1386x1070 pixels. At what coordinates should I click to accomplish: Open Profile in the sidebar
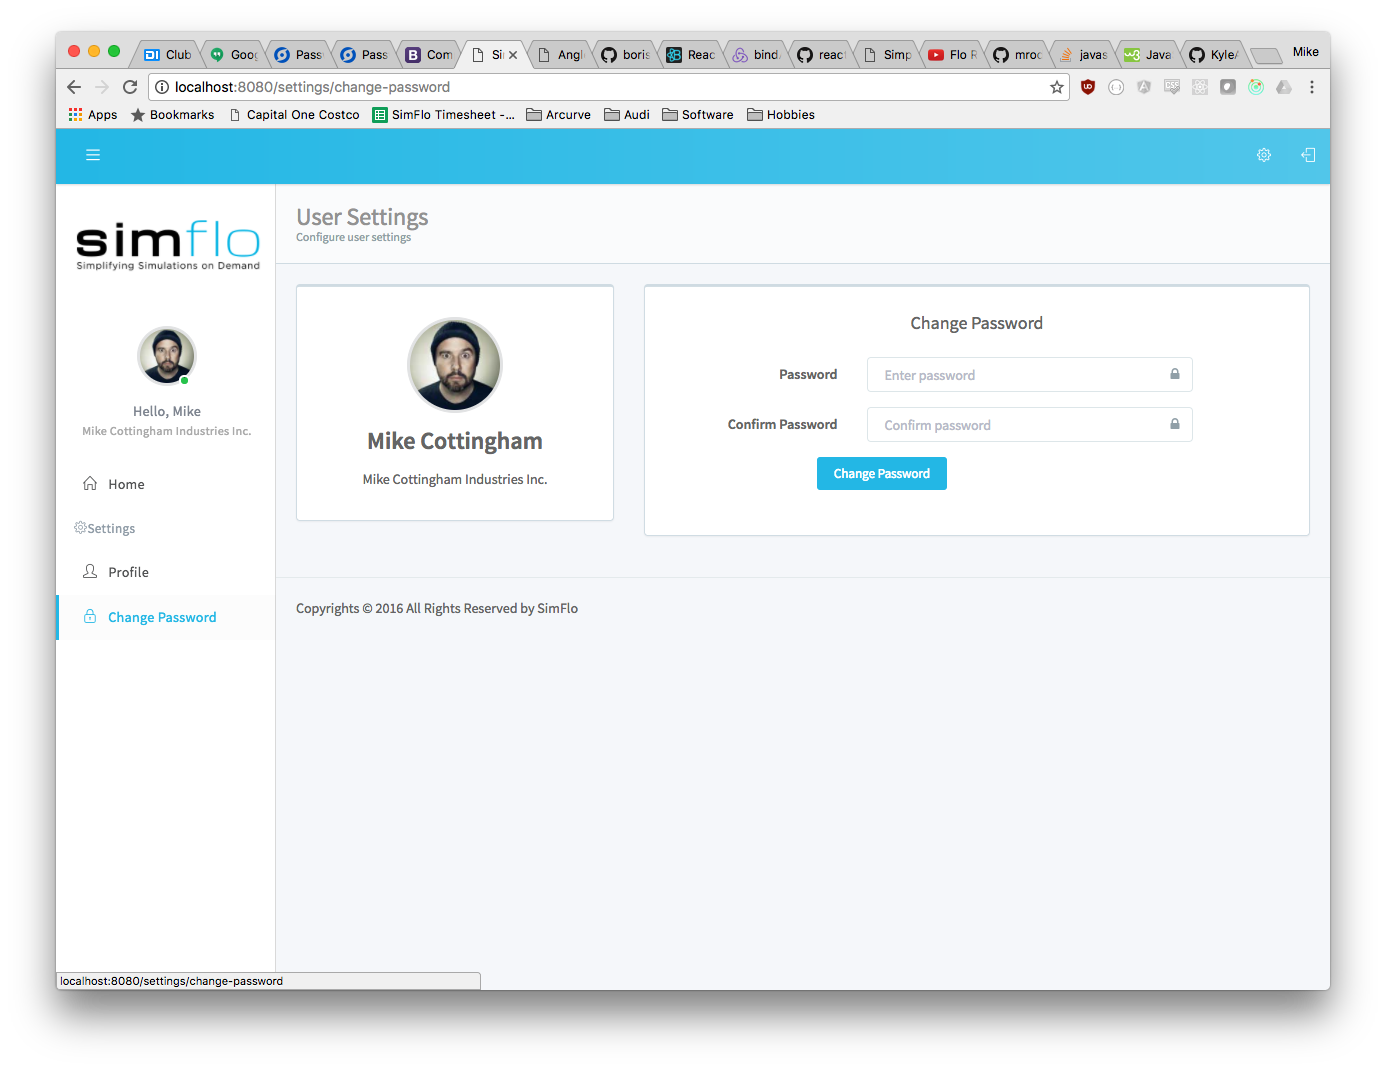(128, 572)
